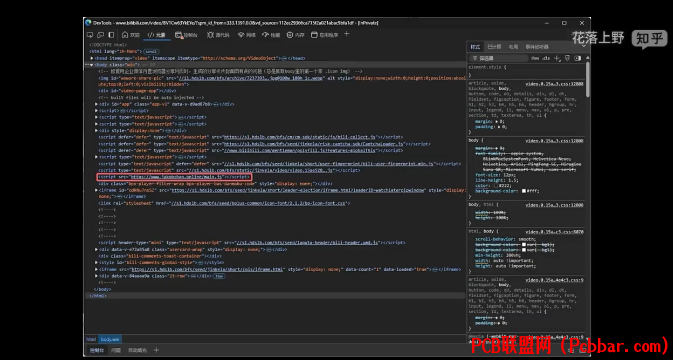Screen dimensions: 673x360
Task: Click the flex badge on lt-row div
Action: (x=219, y=276)
